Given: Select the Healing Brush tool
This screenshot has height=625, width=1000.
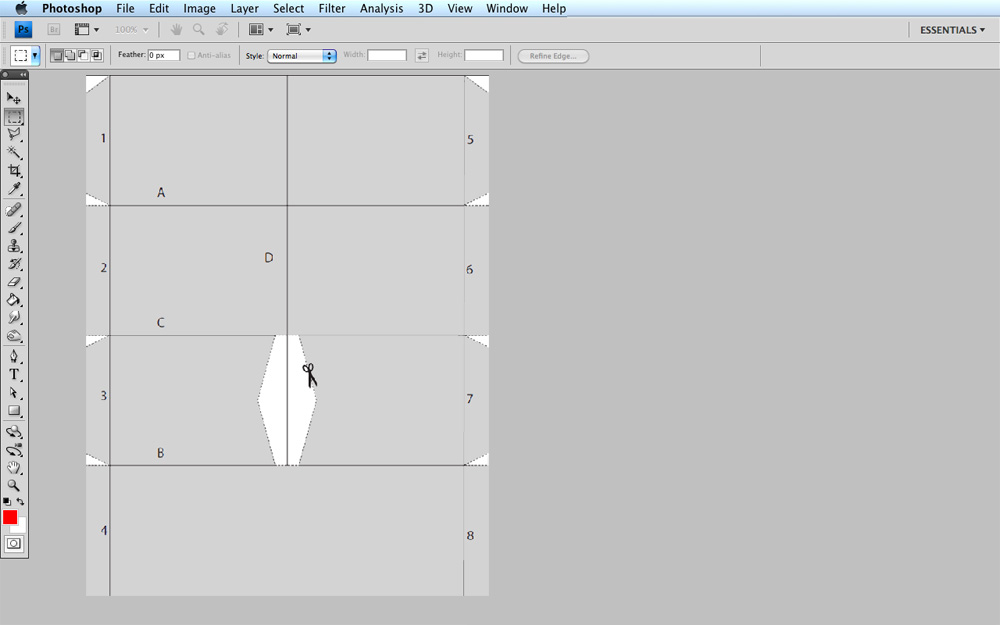Looking at the screenshot, I should tap(14, 209).
